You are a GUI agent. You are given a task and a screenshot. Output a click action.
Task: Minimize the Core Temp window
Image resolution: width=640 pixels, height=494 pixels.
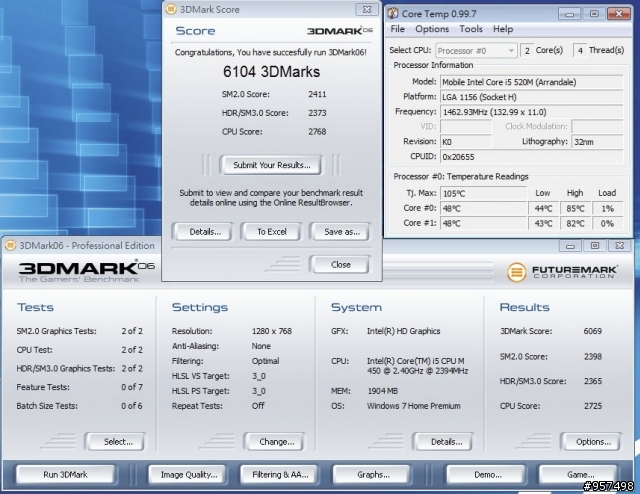pos(570,14)
